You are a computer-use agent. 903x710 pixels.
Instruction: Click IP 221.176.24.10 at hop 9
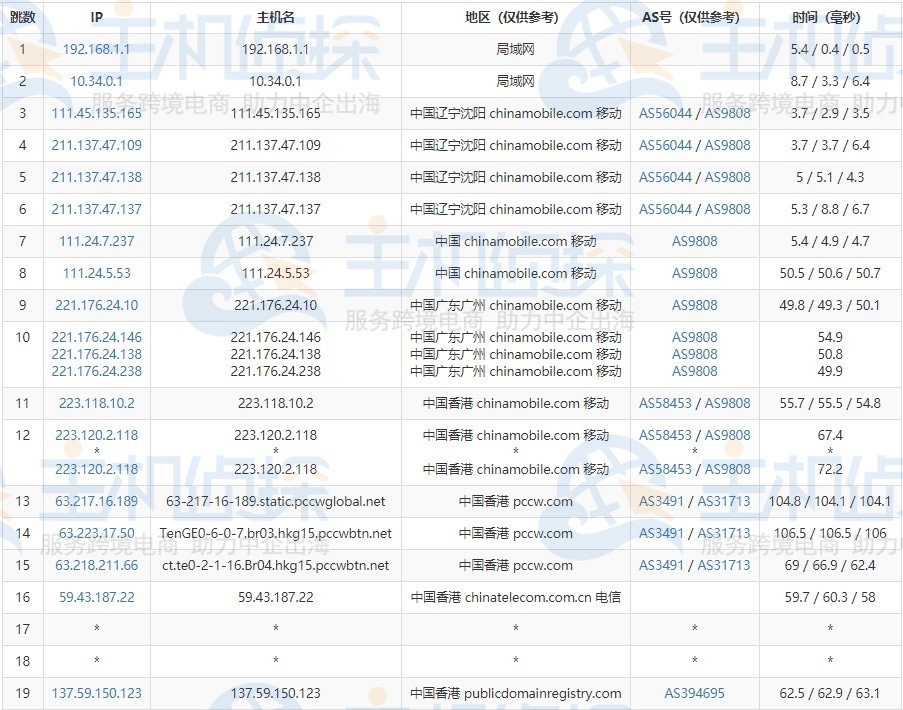tap(96, 305)
